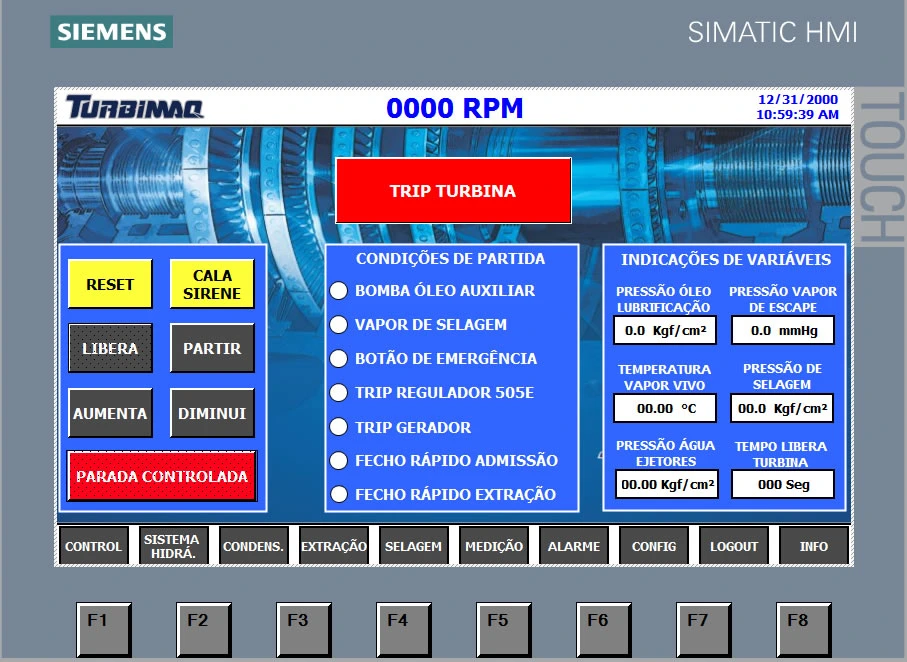Click the yellow RESET button
Image resolution: width=907 pixels, height=662 pixels.
(x=110, y=284)
